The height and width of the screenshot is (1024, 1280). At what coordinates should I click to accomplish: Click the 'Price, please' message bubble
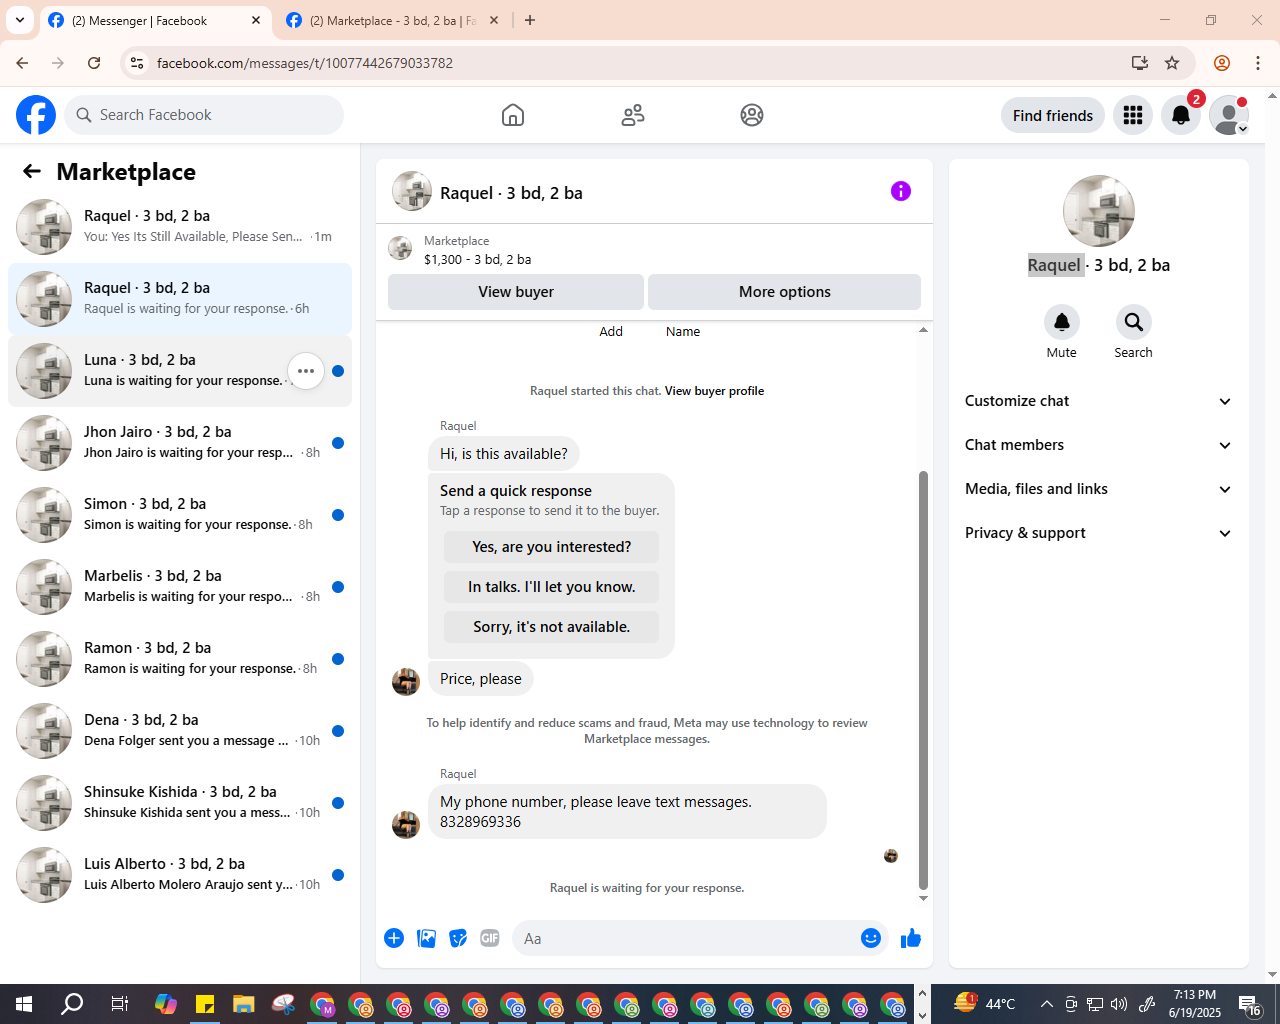point(481,679)
